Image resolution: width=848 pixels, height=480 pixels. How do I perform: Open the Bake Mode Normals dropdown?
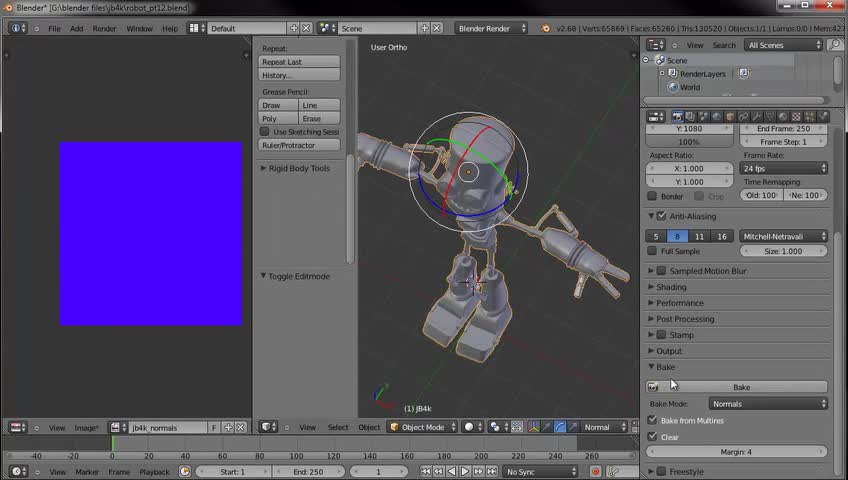[x=768, y=404]
